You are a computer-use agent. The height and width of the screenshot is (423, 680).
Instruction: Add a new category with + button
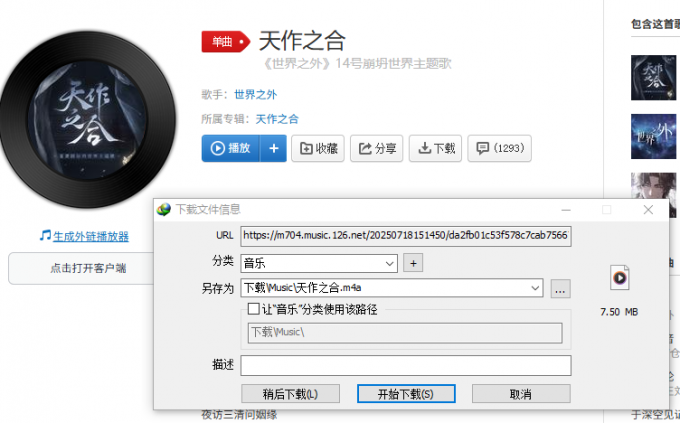pyautogui.click(x=413, y=263)
